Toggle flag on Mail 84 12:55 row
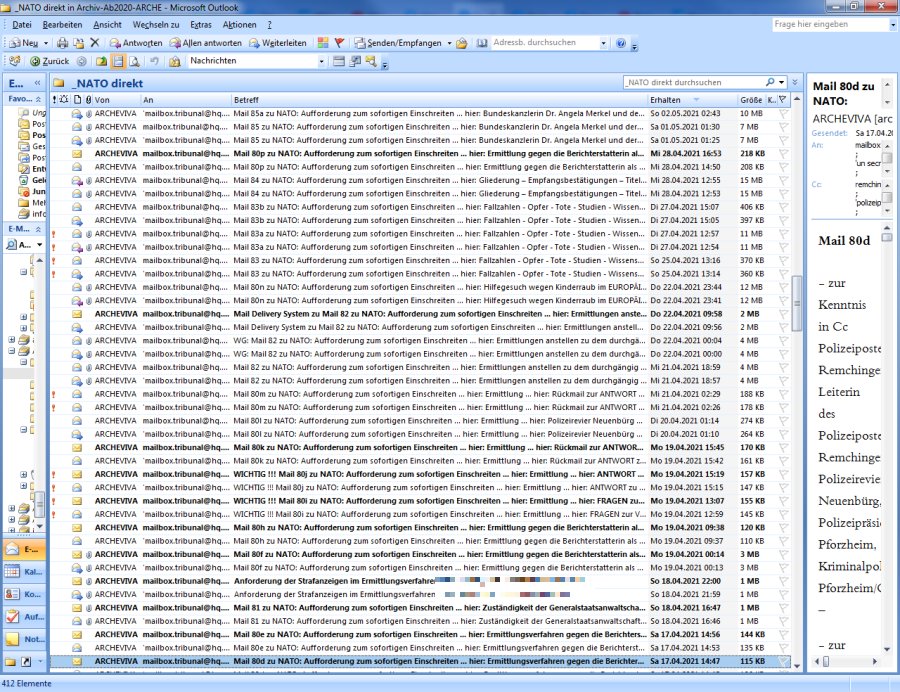900x692 pixels. [783, 180]
